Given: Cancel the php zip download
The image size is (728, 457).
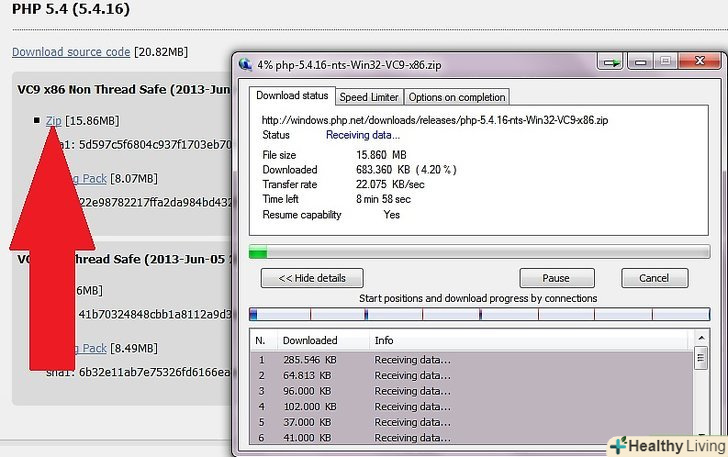Looking at the screenshot, I should (x=654, y=278).
